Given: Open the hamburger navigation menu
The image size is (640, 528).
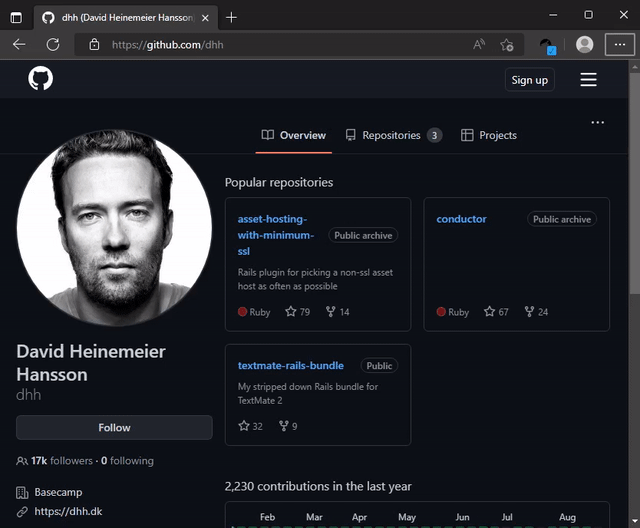Looking at the screenshot, I should tap(588, 80).
